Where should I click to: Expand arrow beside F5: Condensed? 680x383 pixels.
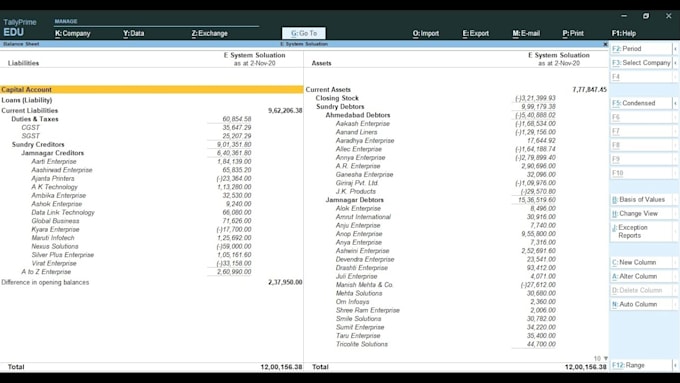tap(675, 103)
